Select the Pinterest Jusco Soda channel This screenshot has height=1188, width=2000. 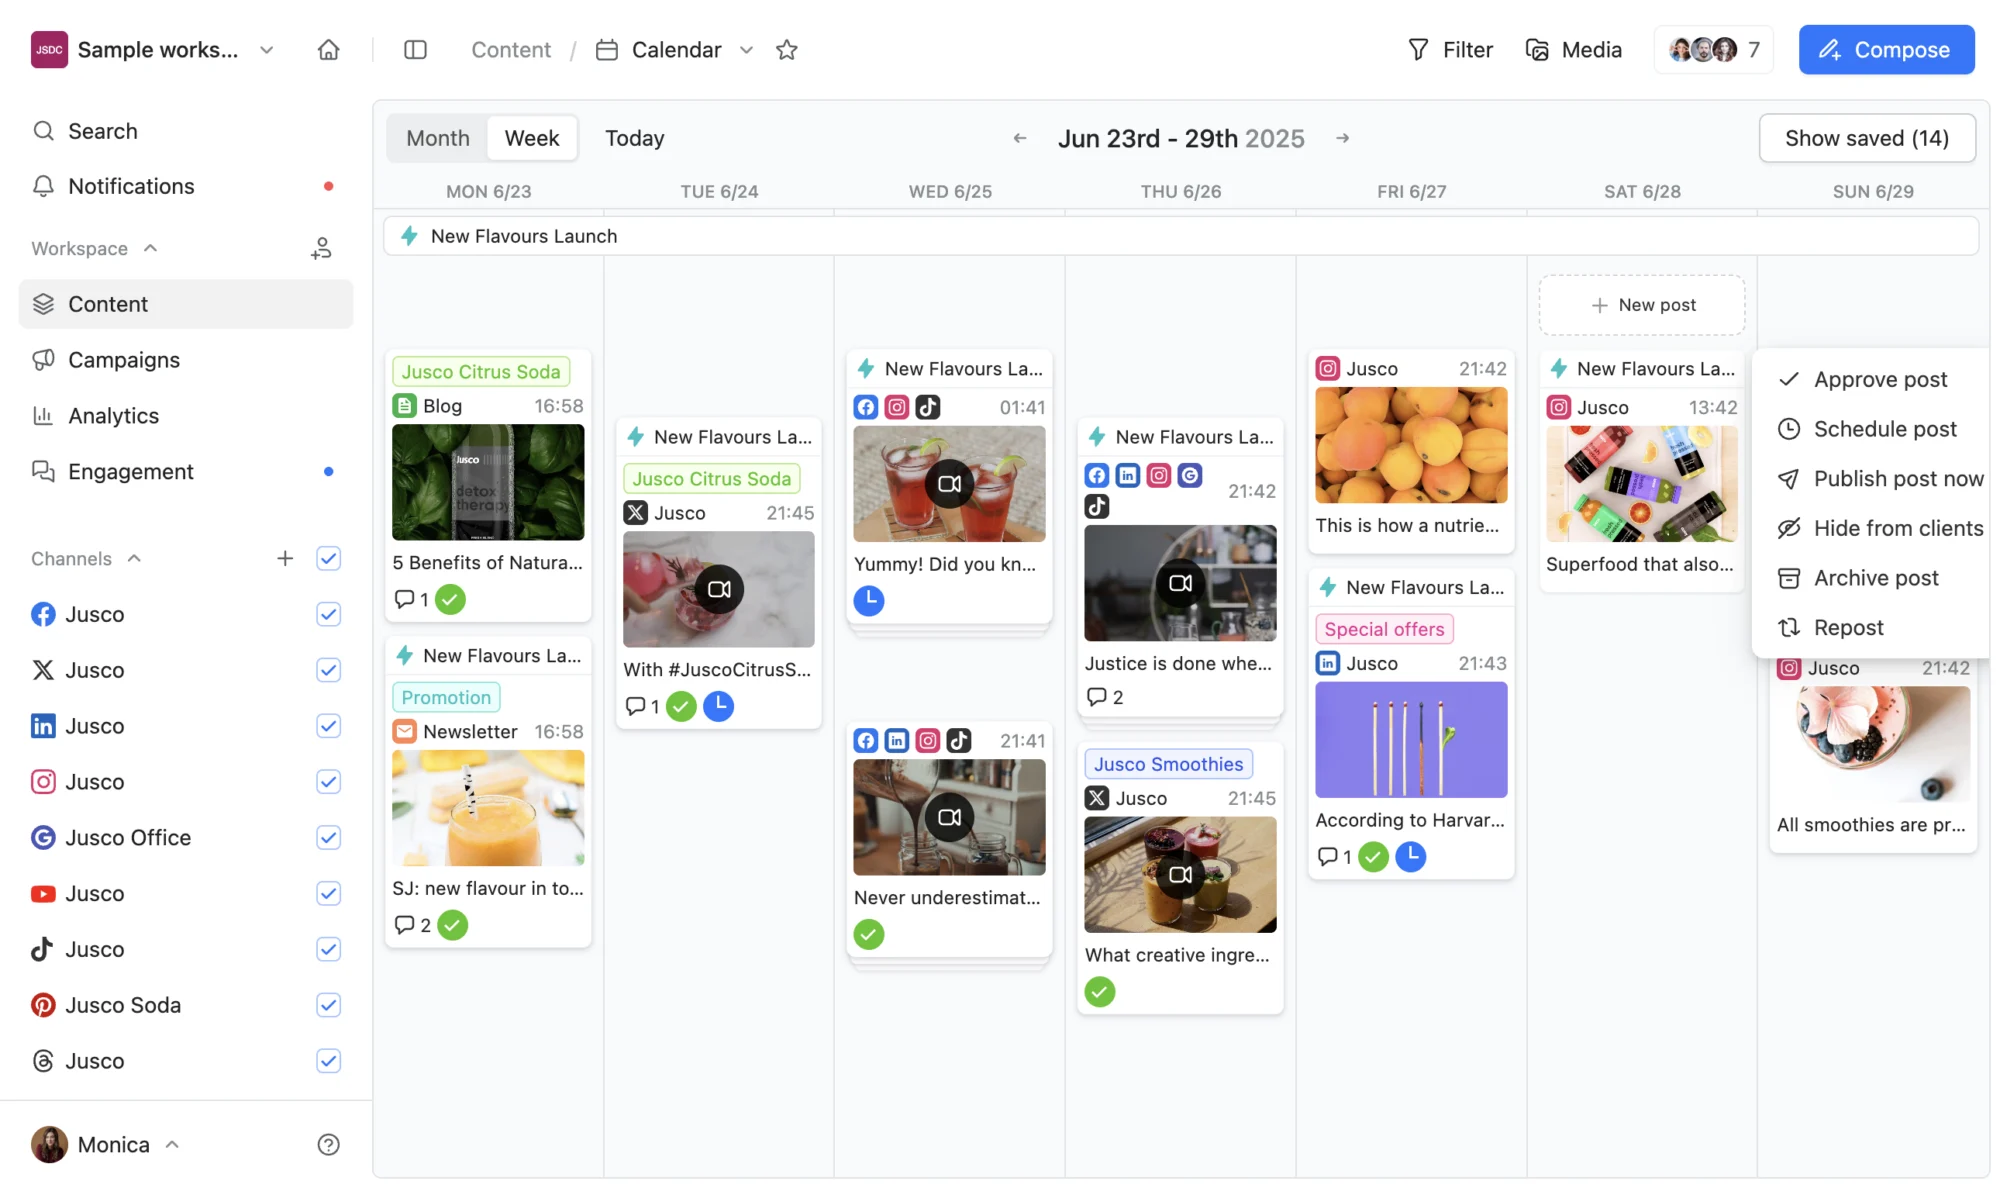pyautogui.click(x=106, y=1006)
